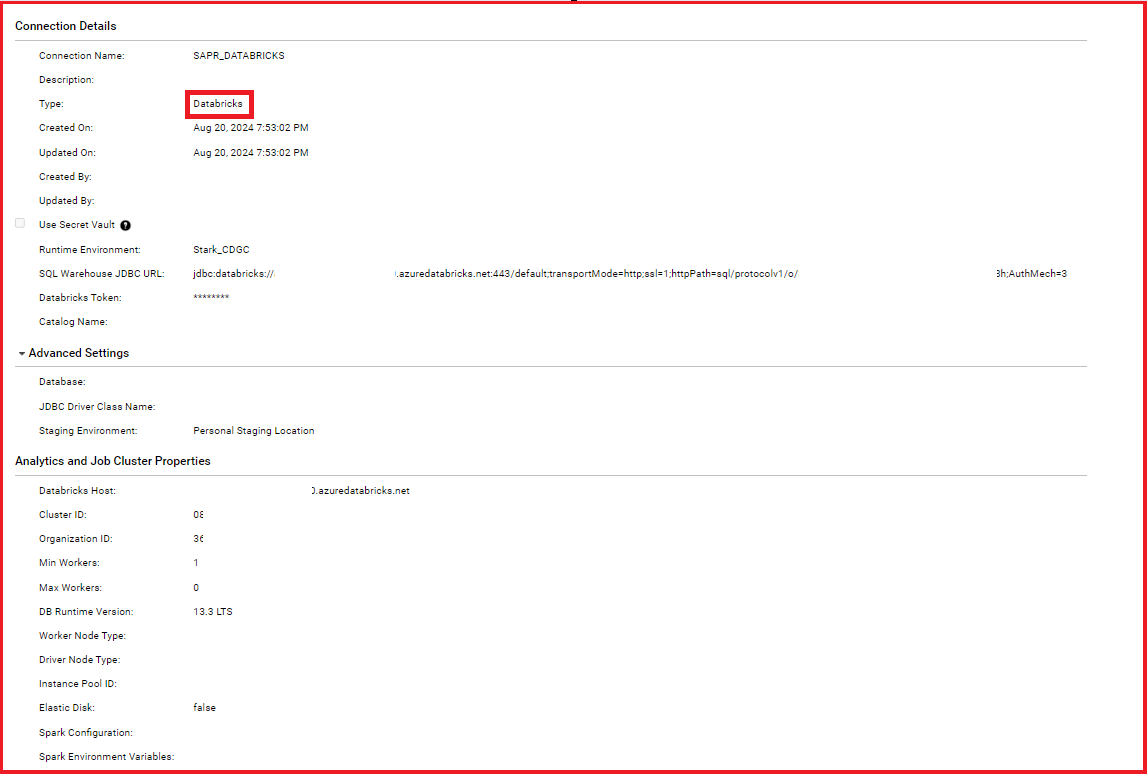The width and height of the screenshot is (1147, 774).
Task: Click the Instance Pool ID label
Action: (78, 683)
